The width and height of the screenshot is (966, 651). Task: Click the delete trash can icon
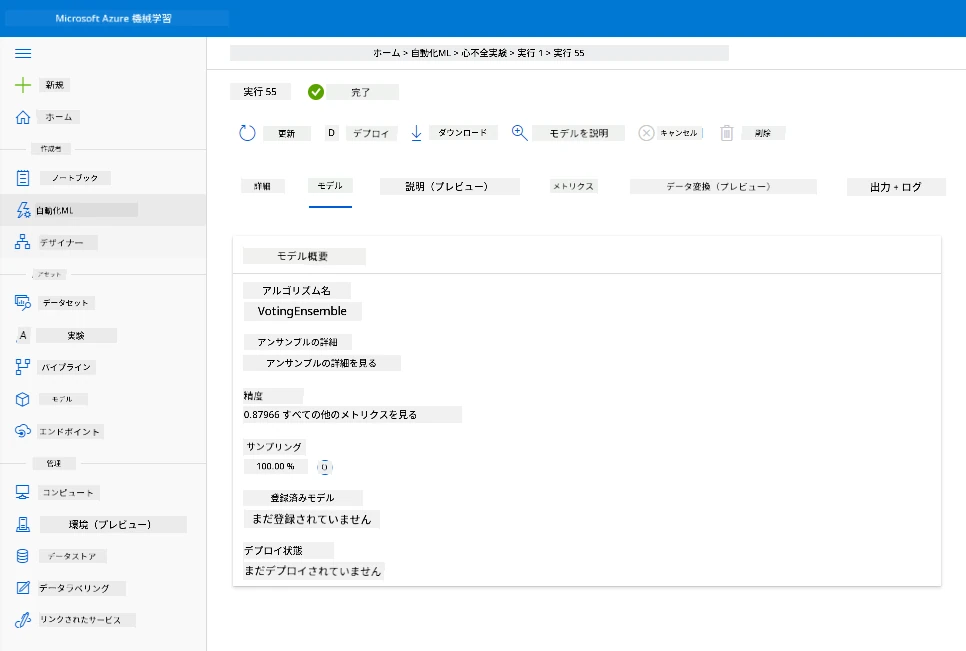[727, 133]
